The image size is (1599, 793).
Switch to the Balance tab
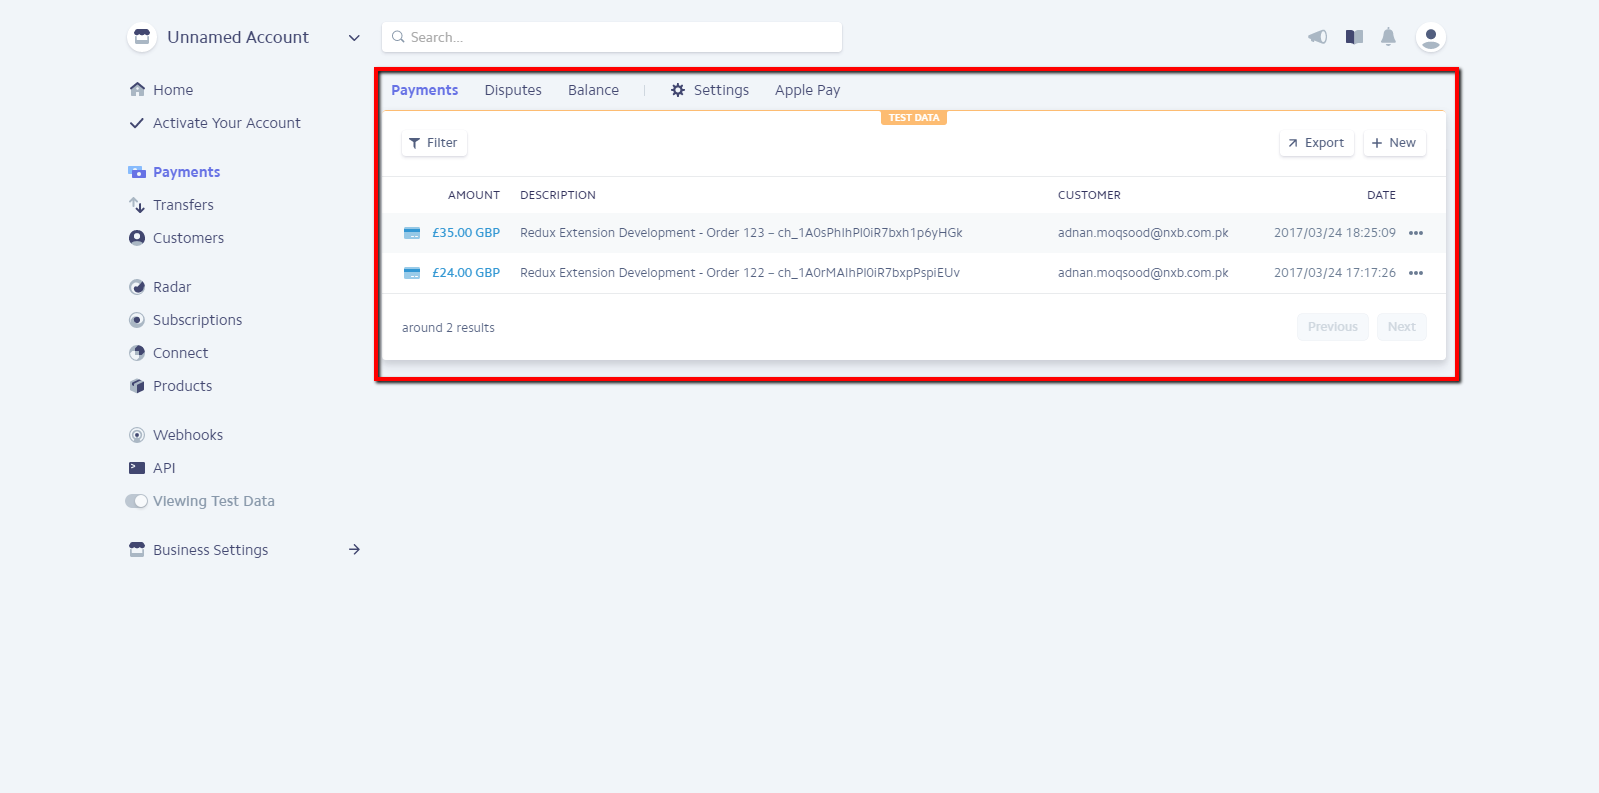[593, 90]
